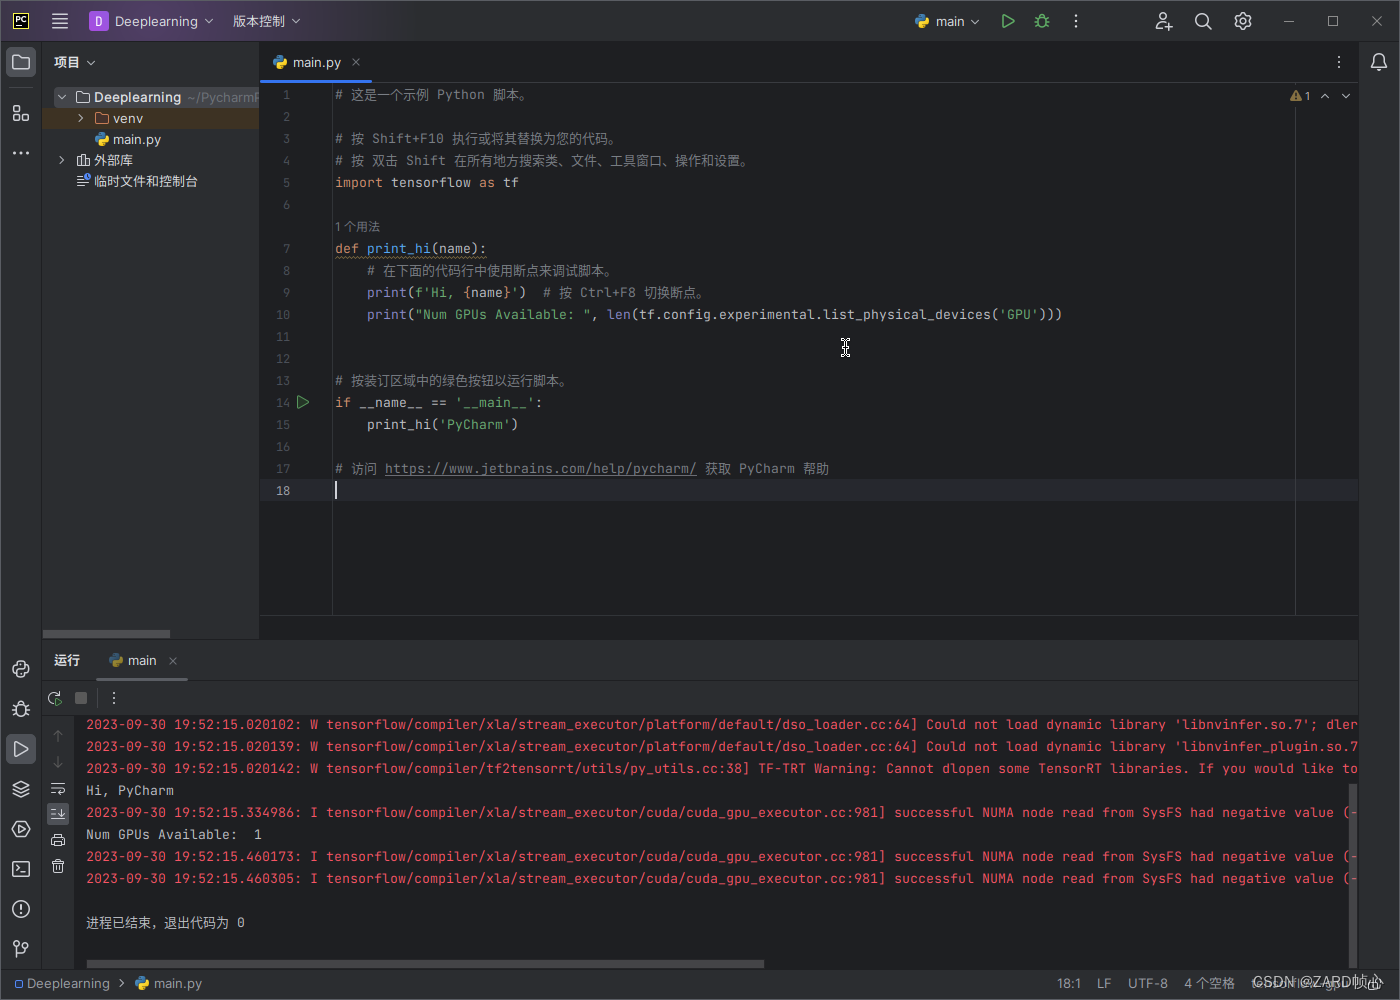This screenshot has width=1400, height=1000.
Task: Run the main configuration
Action: [x=1008, y=21]
